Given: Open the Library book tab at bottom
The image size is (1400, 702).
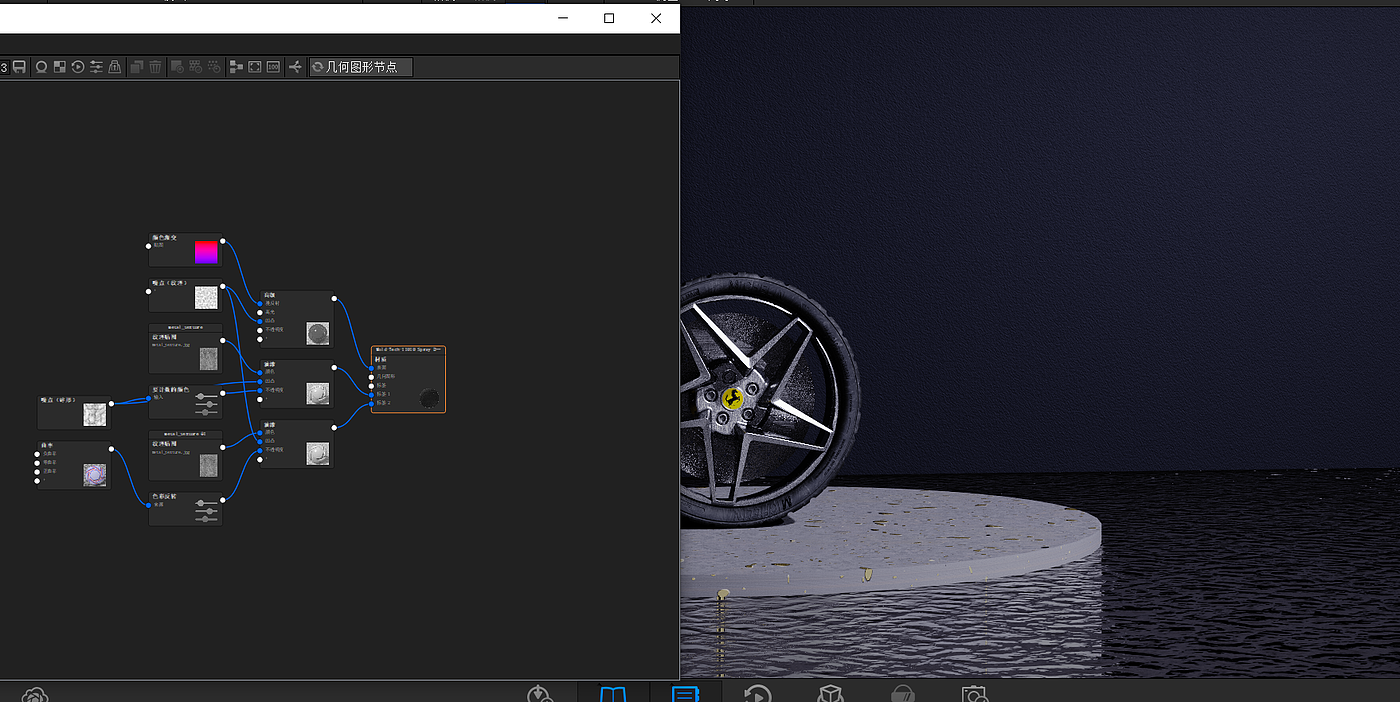Looking at the screenshot, I should pyautogui.click(x=612, y=694).
